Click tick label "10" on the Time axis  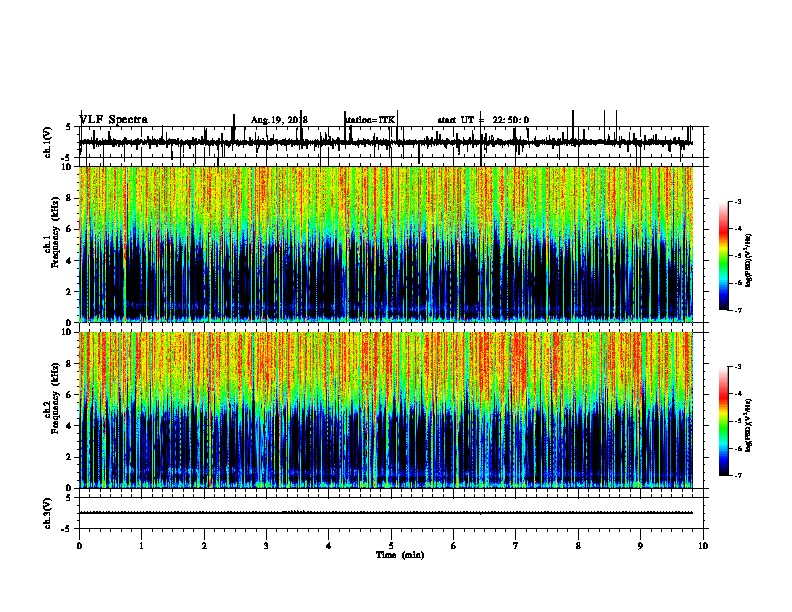click(x=703, y=546)
